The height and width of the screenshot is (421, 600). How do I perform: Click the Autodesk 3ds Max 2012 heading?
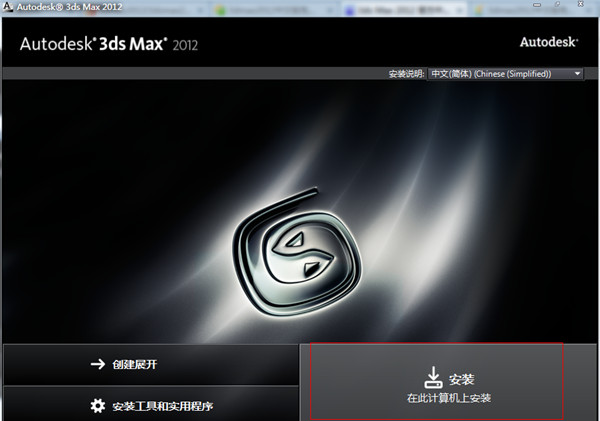pyautogui.click(x=109, y=44)
